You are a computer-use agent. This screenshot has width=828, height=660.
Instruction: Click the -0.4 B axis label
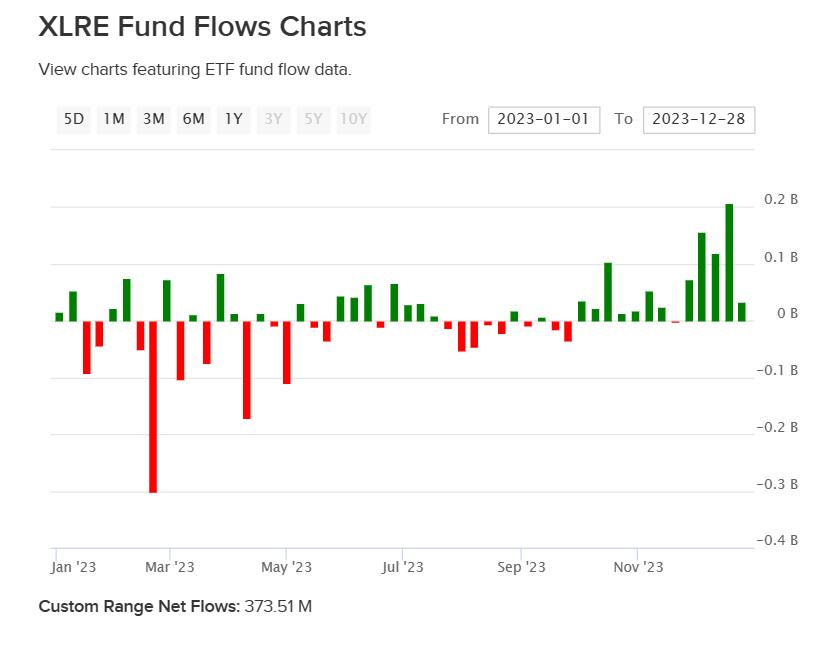click(778, 538)
